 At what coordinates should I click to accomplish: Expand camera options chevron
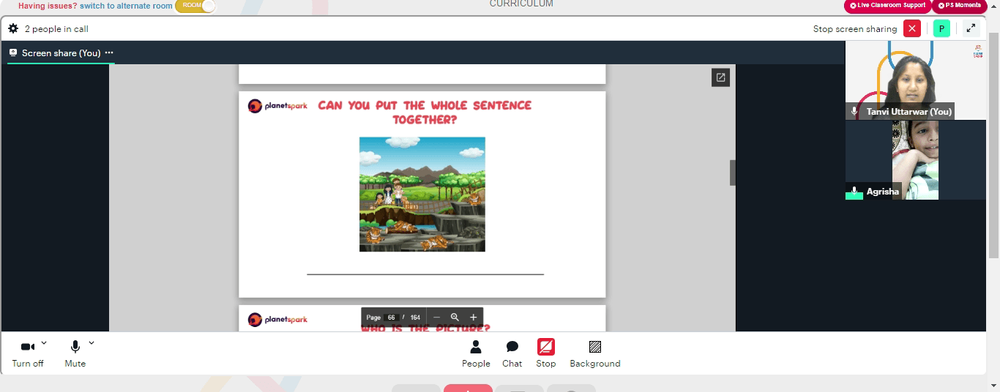click(x=44, y=343)
